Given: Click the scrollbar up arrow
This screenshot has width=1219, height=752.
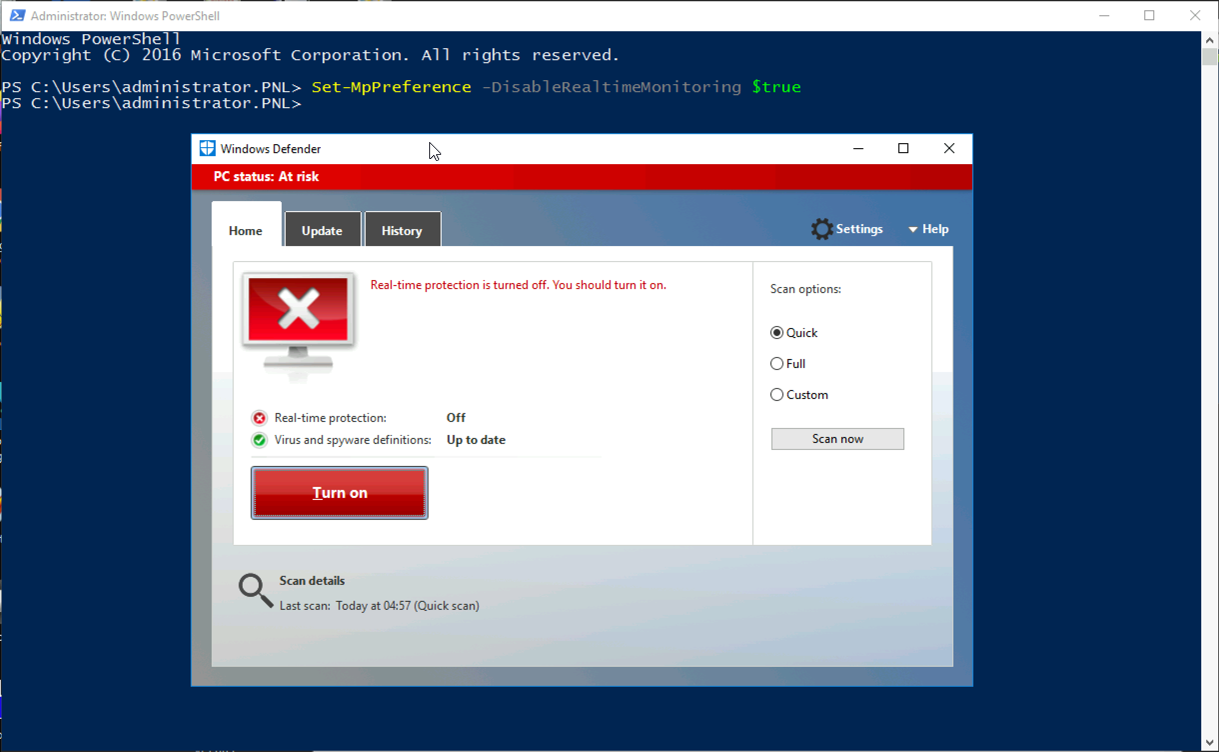Looking at the screenshot, I should 1209,38.
